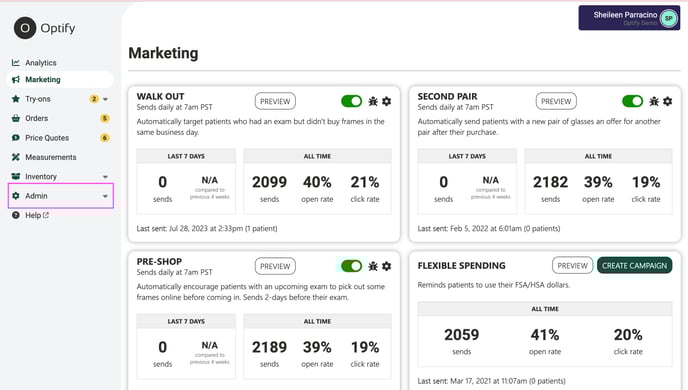Preview the Walk Out campaign
This screenshot has height=390, width=688.
coord(275,101)
